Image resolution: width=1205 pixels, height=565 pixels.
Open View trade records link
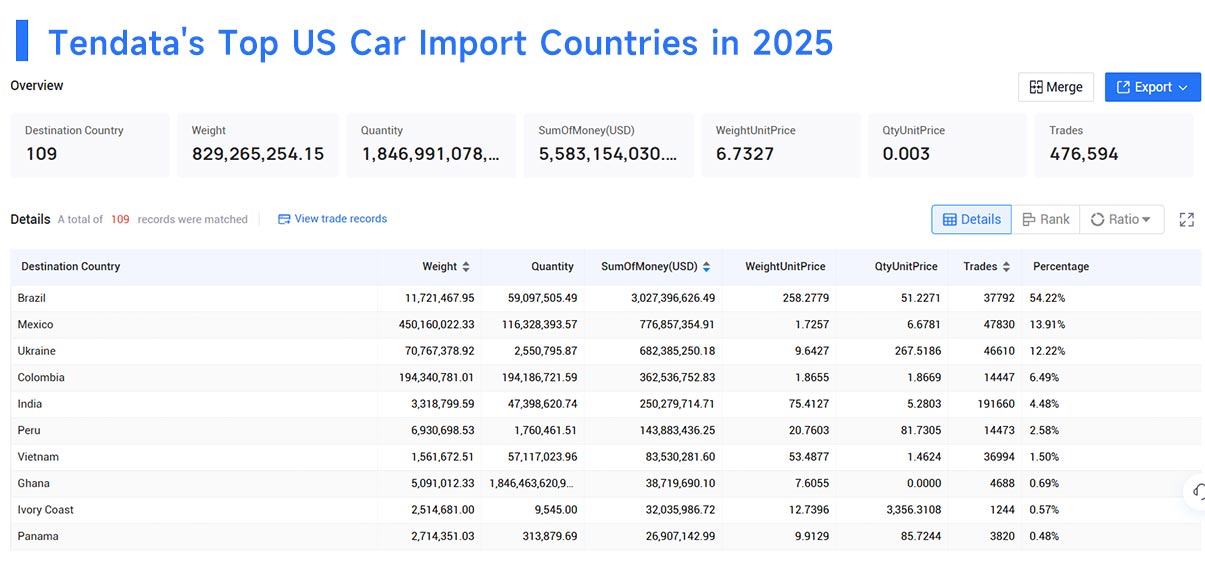coord(332,219)
